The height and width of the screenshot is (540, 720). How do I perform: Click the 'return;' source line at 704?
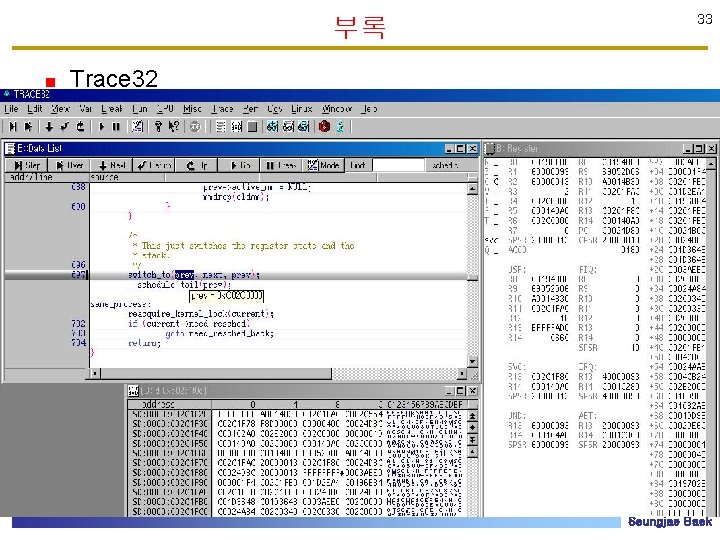point(145,343)
